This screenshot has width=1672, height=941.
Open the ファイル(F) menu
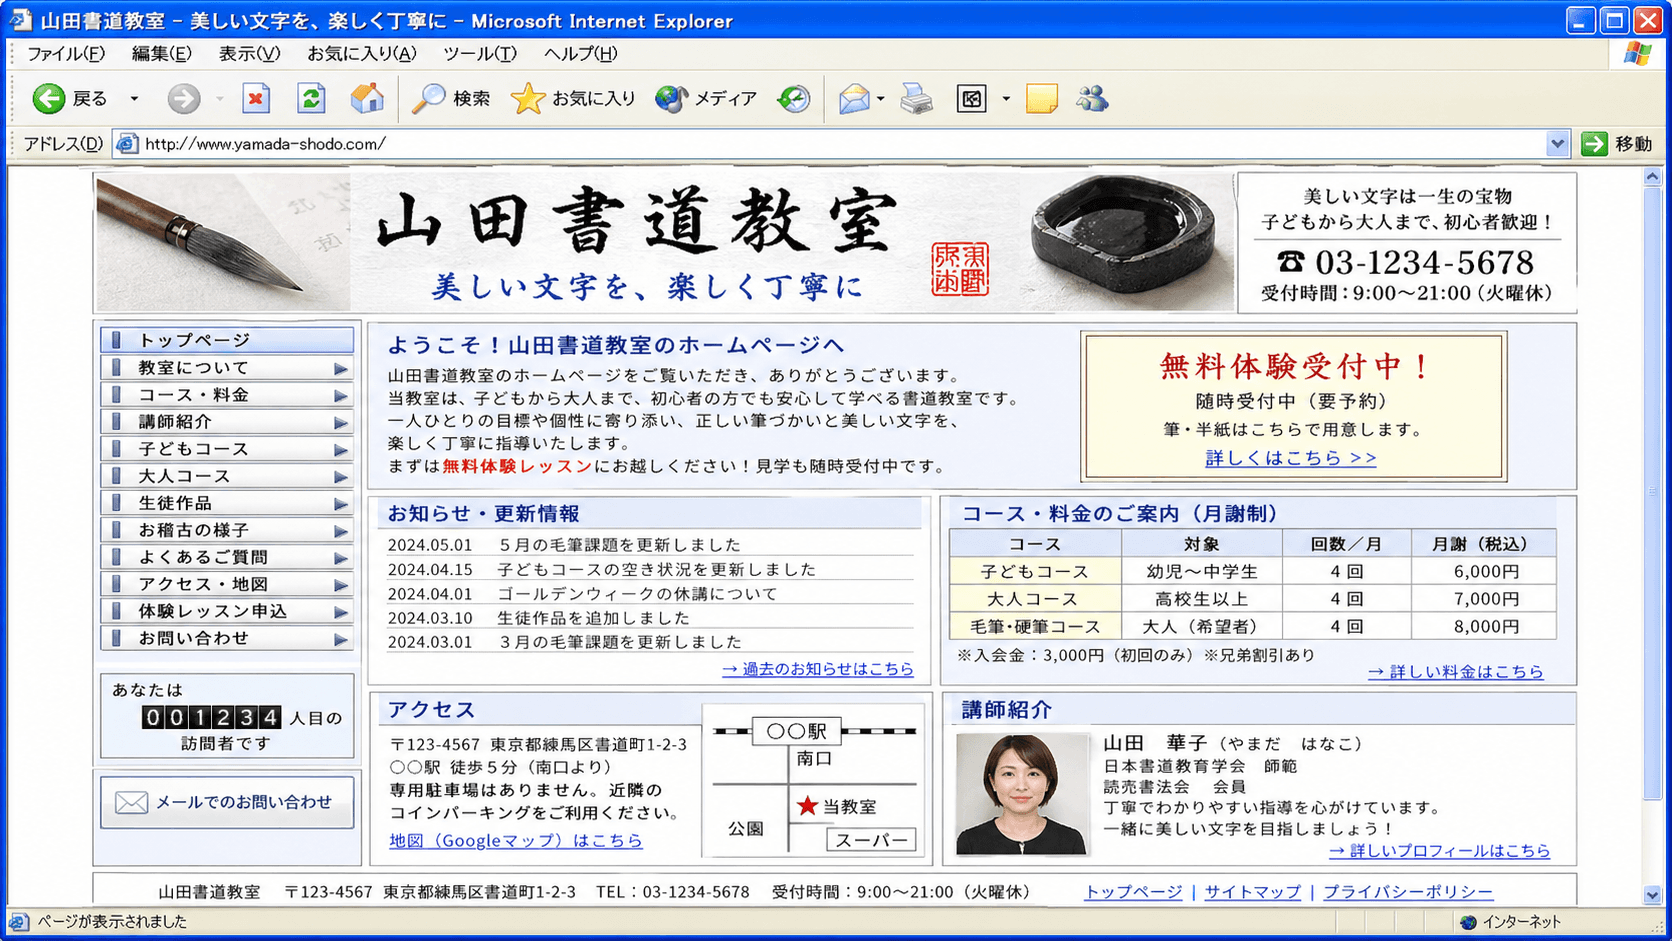(65, 54)
